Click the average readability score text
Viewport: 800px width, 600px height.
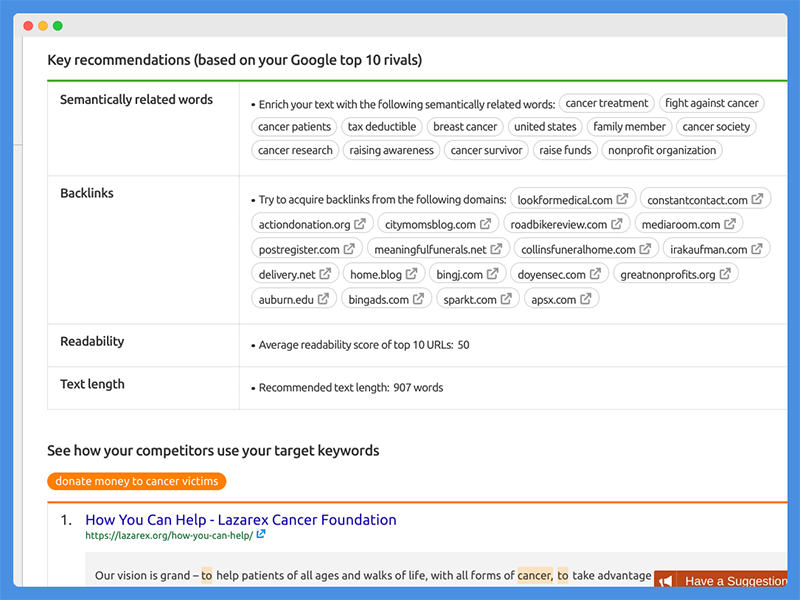tap(364, 345)
